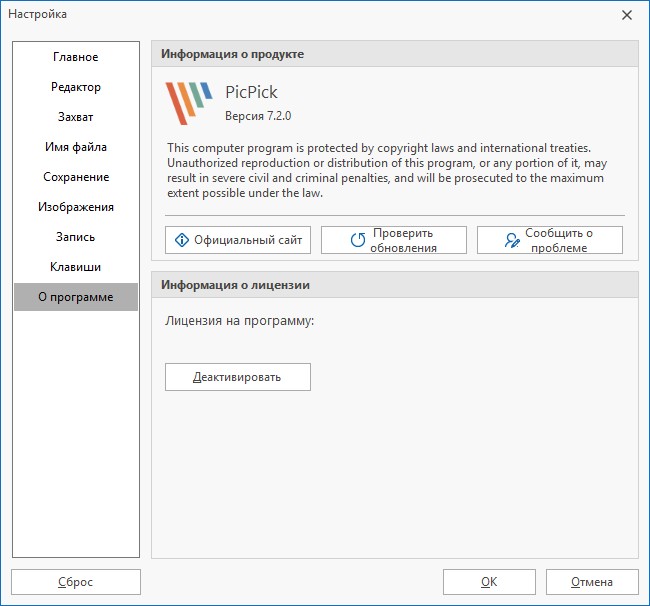The width and height of the screenshot is (650, 606).
Task: Open the Главное settings section
Action: pos(76,57)
